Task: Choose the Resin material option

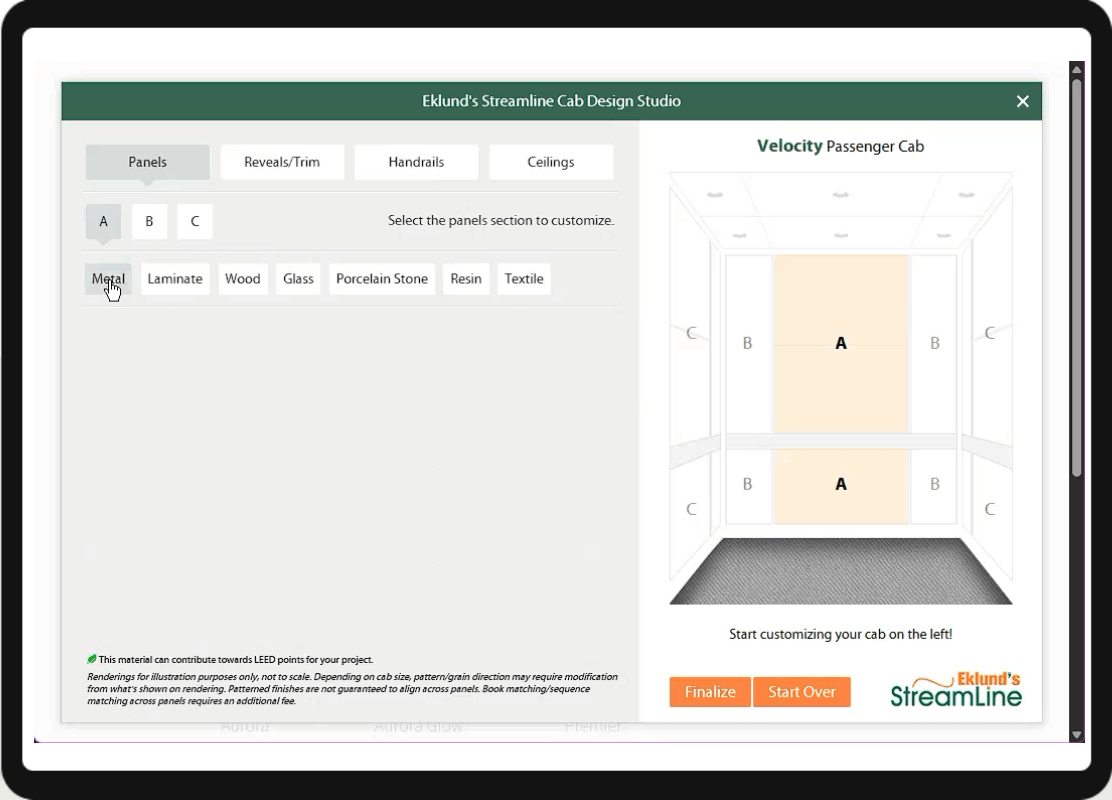Action: click(466, 279)
